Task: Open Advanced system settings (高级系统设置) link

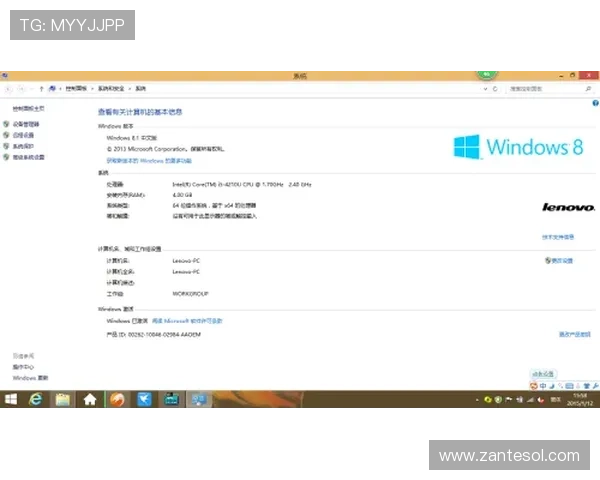Action: (29, 157)
